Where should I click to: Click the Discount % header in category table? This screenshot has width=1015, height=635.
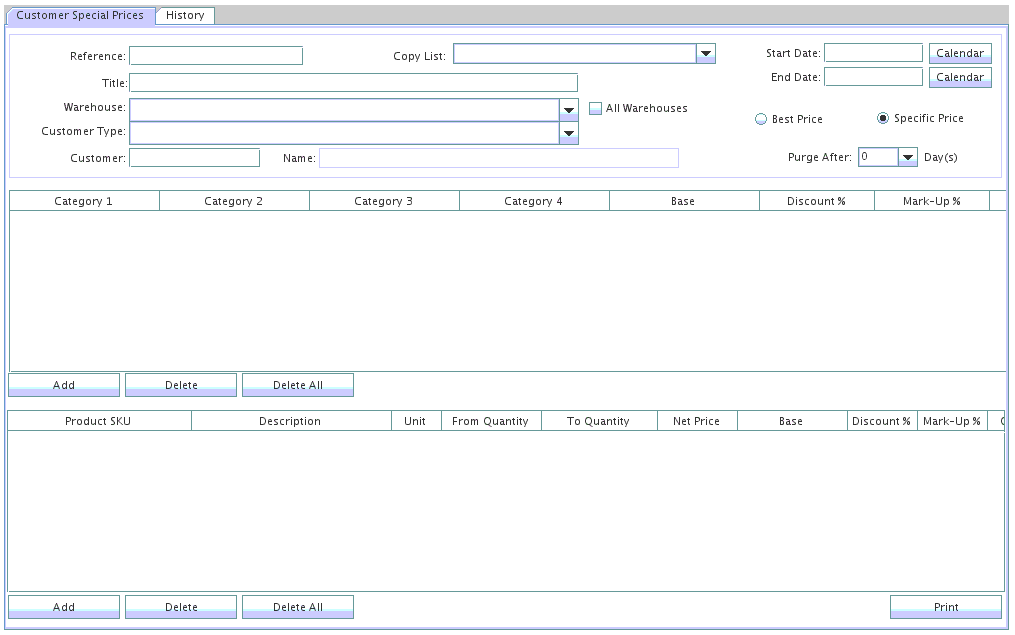coord(816,202)
